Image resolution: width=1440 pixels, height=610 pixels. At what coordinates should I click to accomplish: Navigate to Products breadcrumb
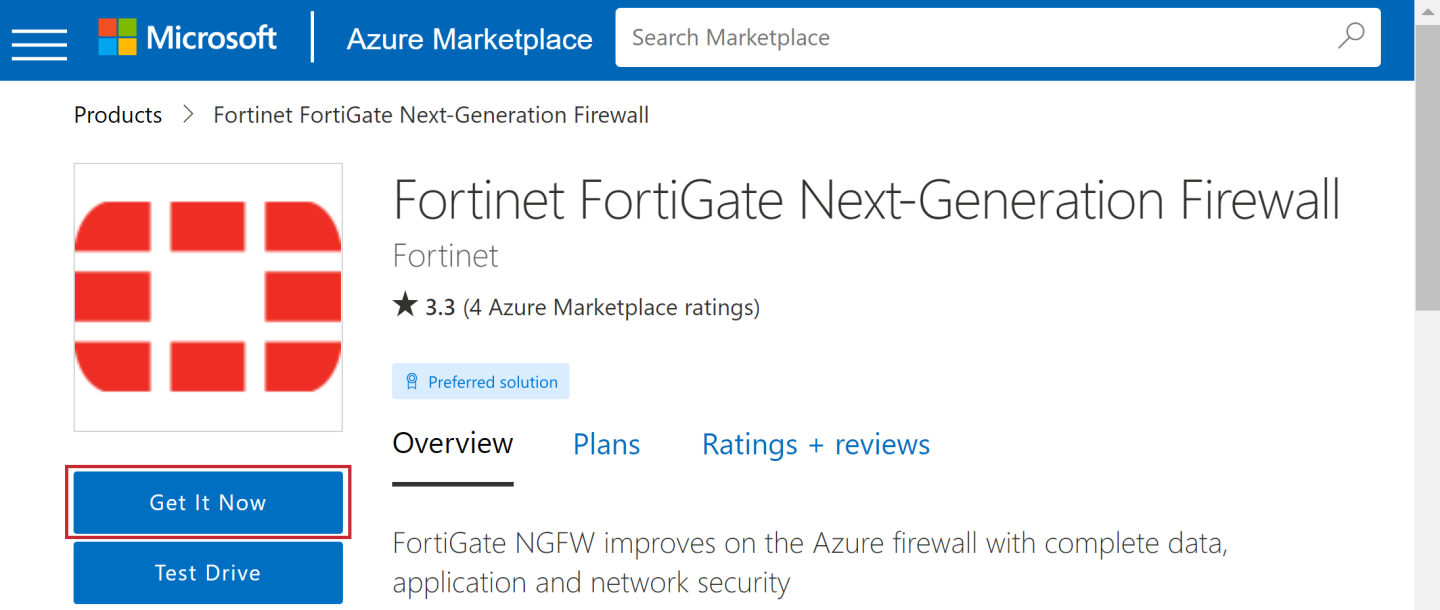(118, 115)
